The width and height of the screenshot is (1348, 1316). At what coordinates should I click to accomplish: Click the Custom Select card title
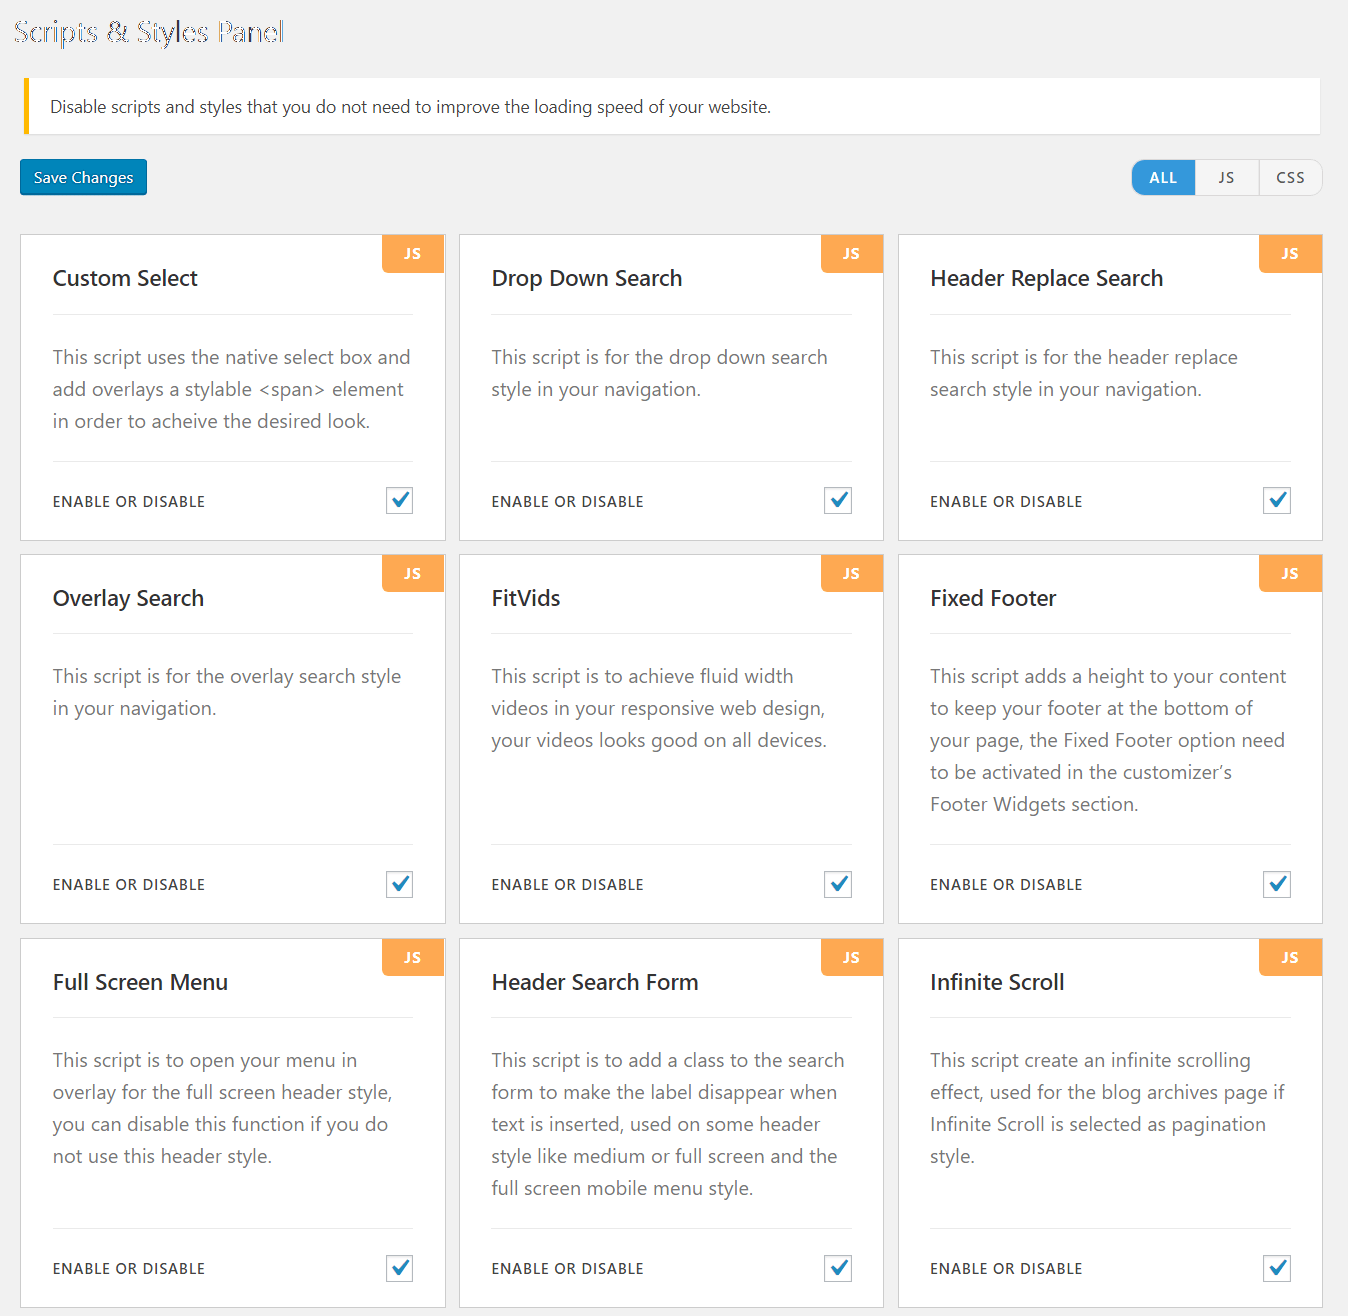click(125, 278)
